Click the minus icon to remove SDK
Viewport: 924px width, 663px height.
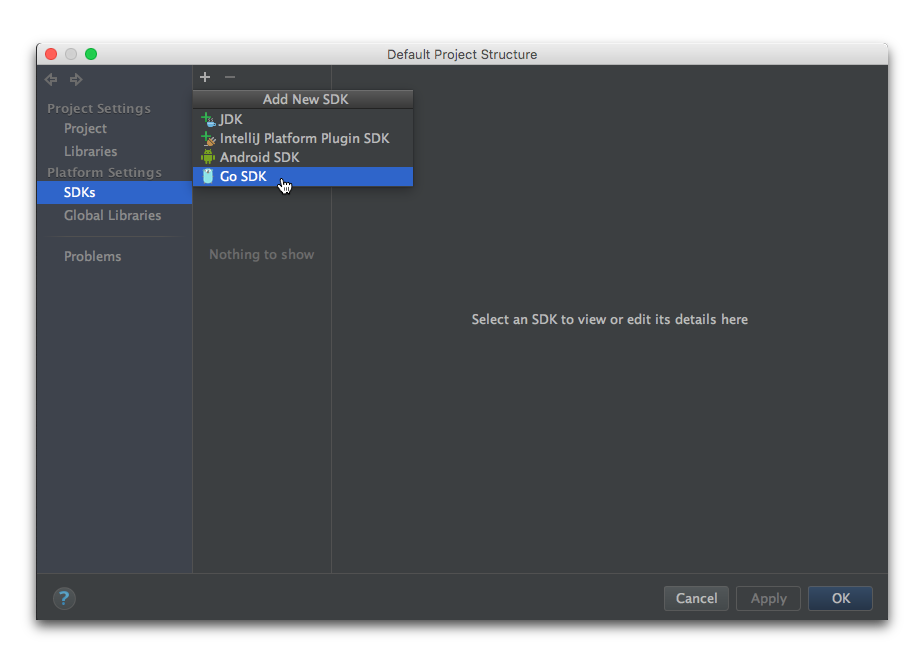tap(230, 77)
